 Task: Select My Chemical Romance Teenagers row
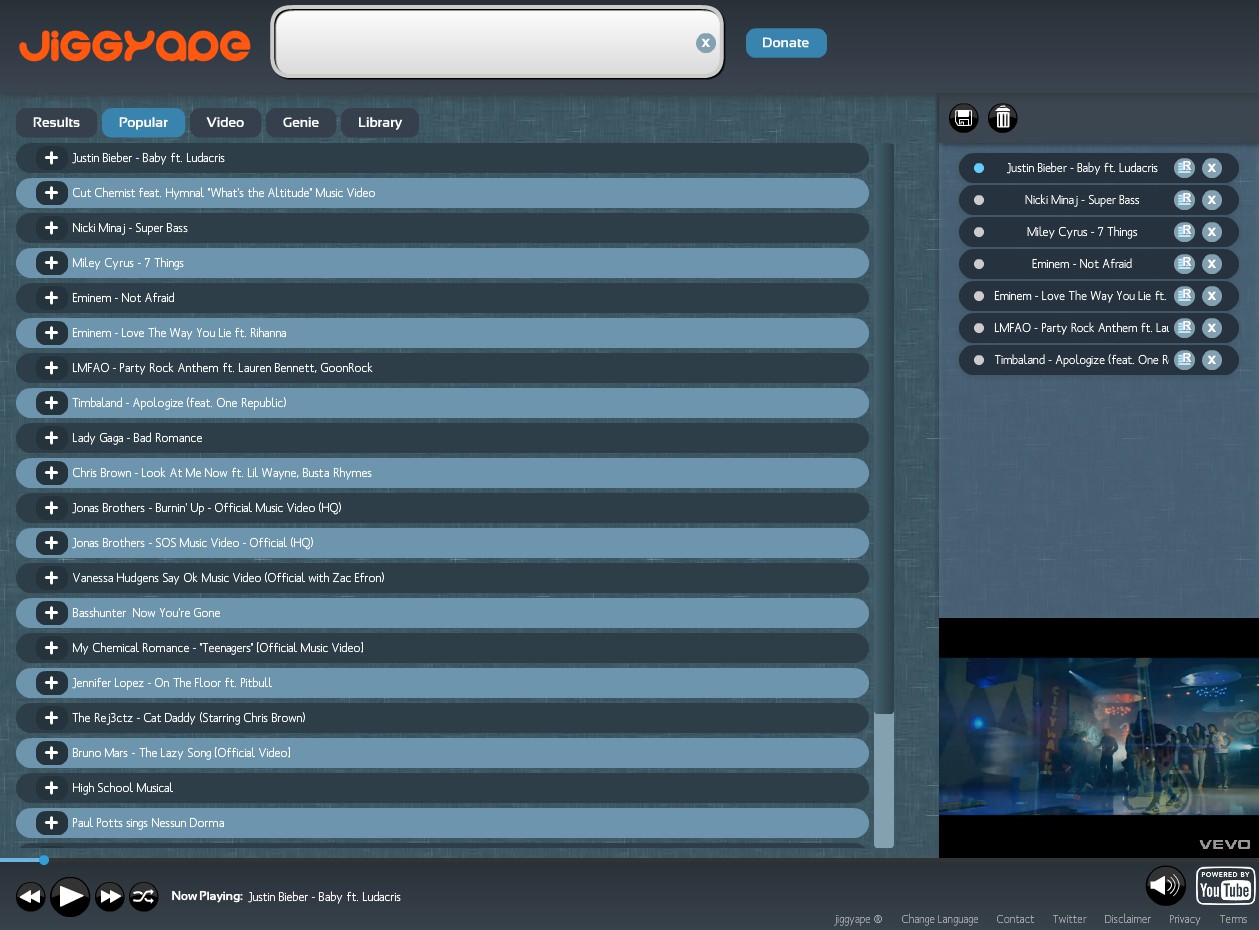(x=442, y=648)
